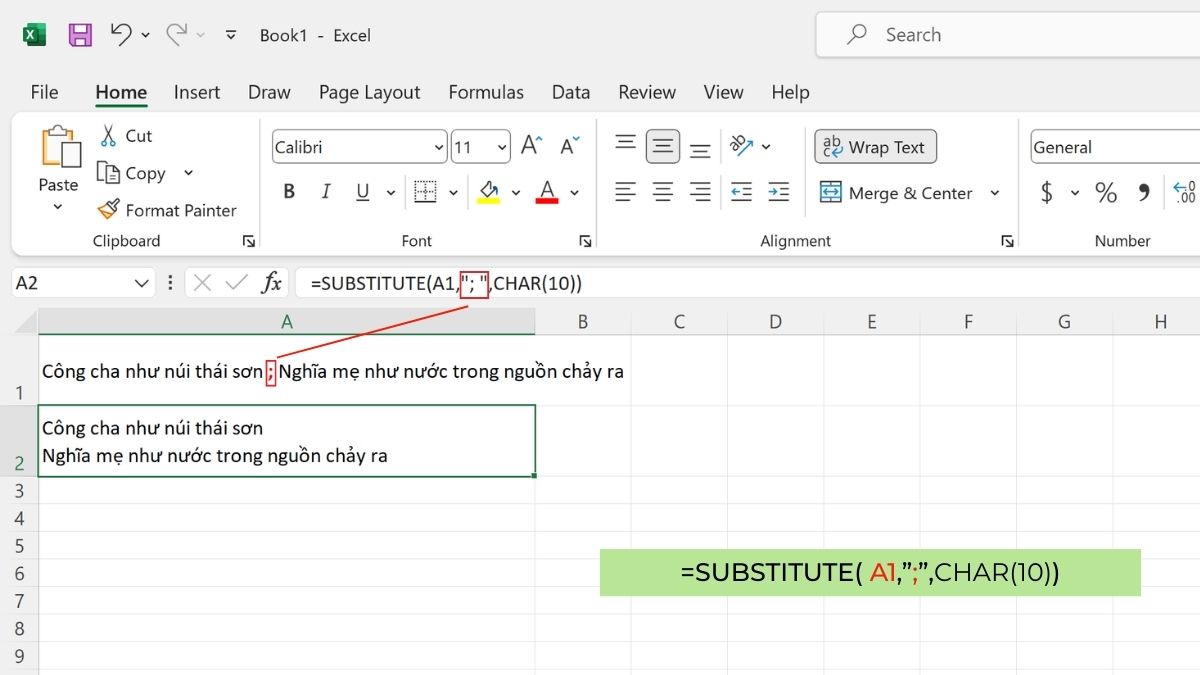Open Clipboard group dialog launcher
1200x675 pixels.
click(x=248, y=241)
